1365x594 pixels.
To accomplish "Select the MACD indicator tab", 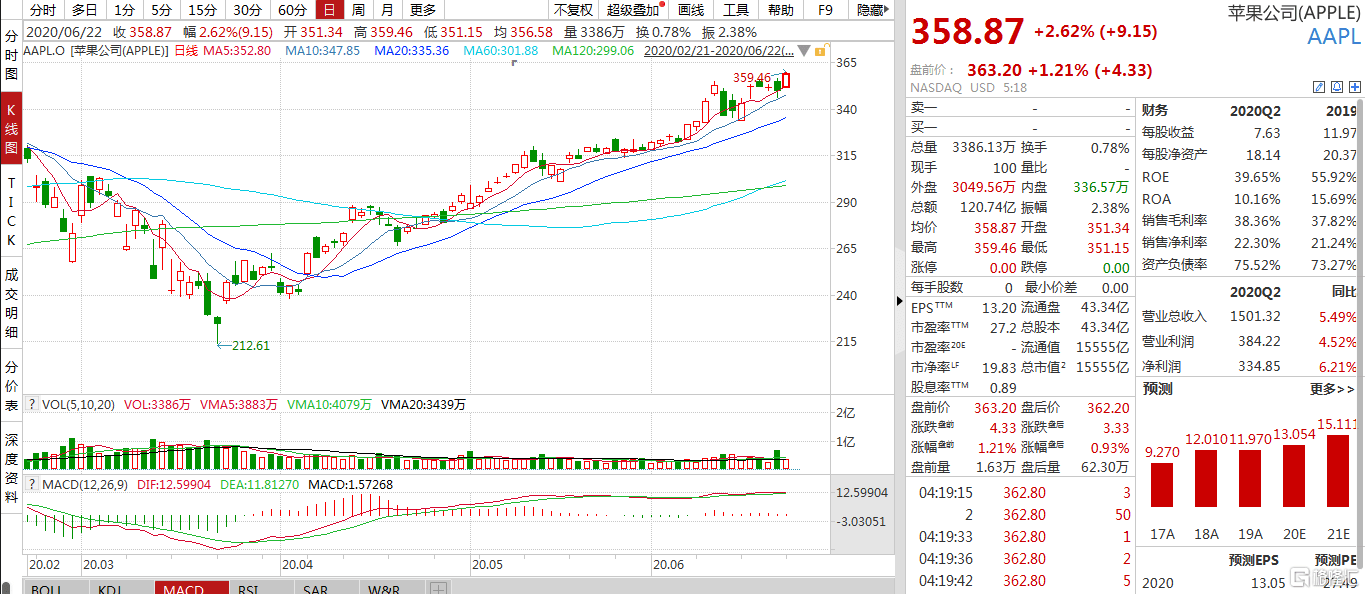I will 192,588.
